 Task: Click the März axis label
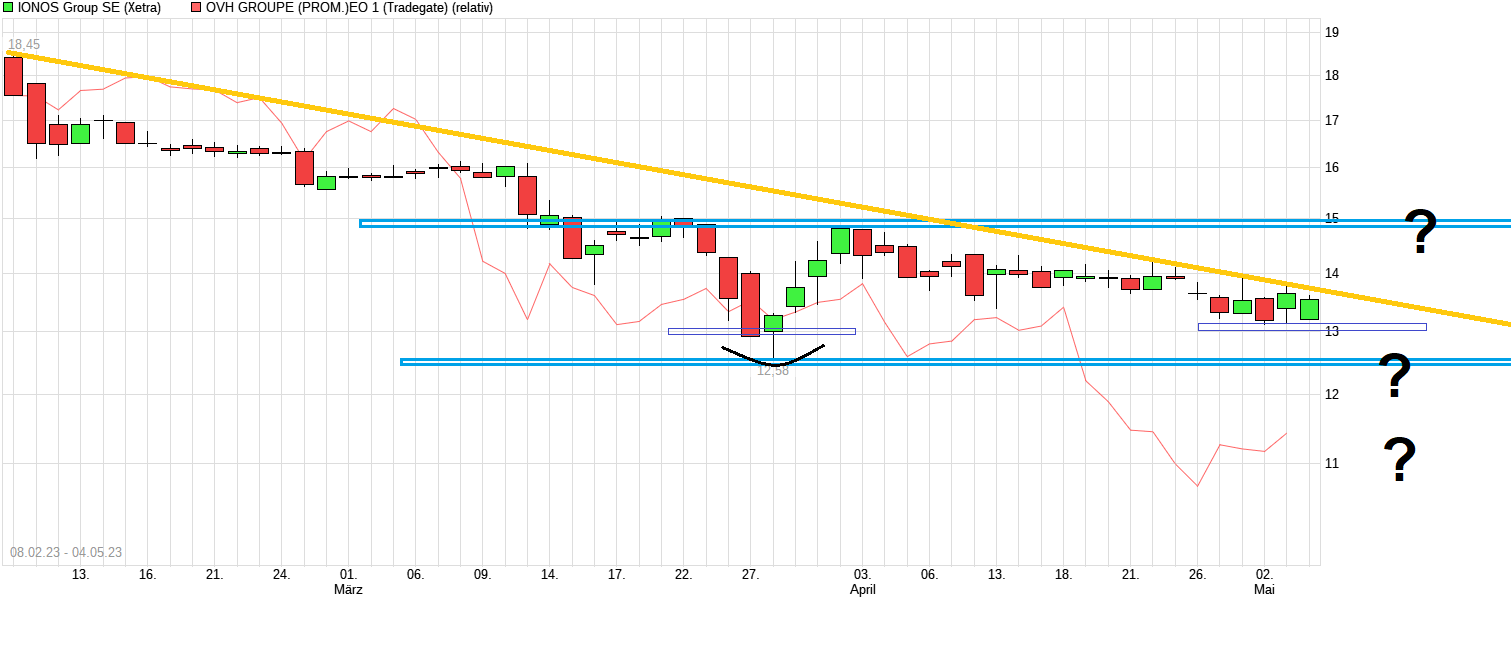347,590
